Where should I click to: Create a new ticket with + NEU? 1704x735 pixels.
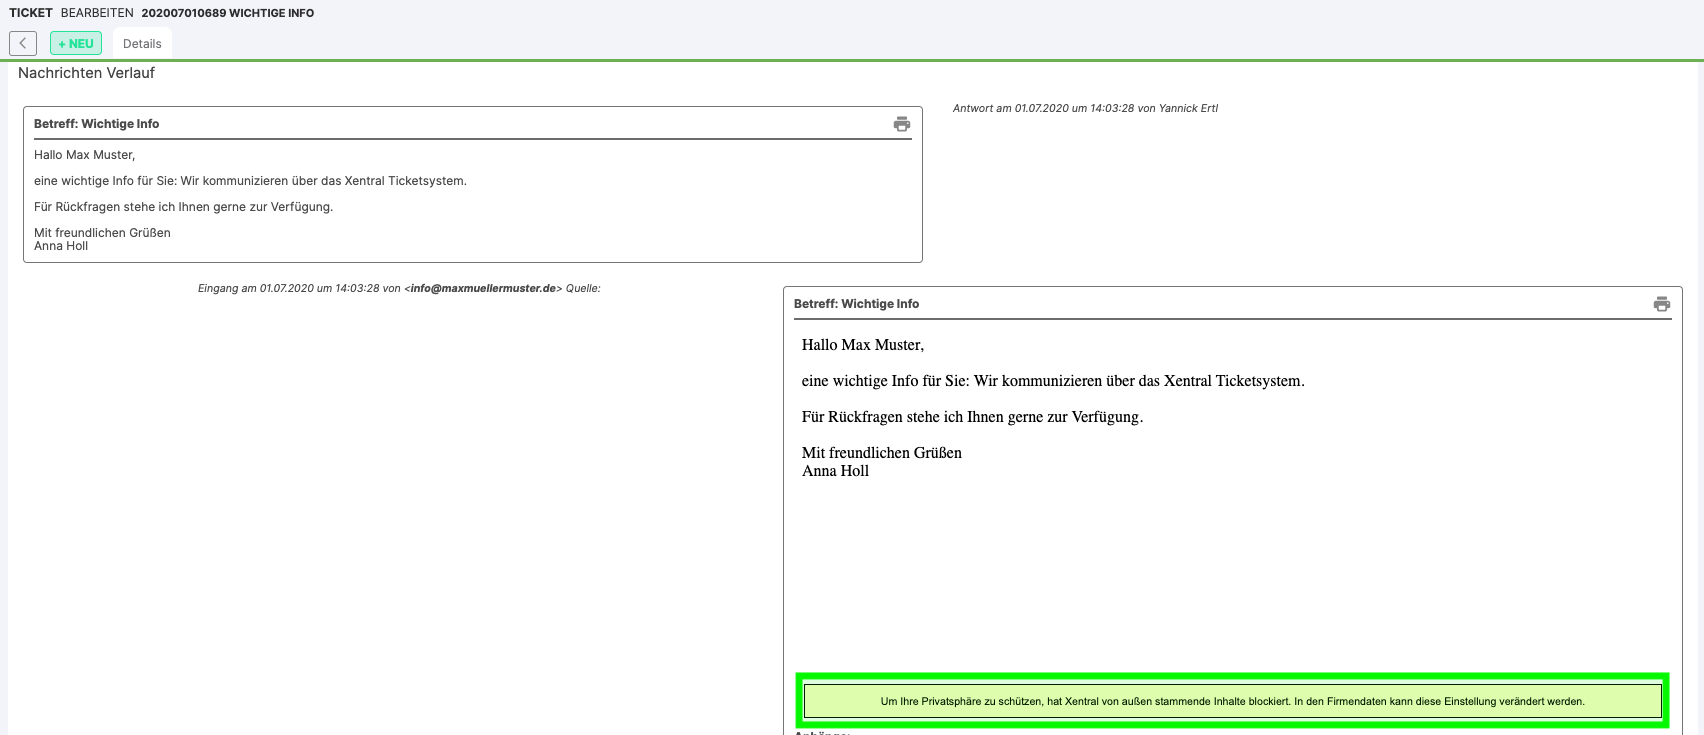click(x=76, y=43)
